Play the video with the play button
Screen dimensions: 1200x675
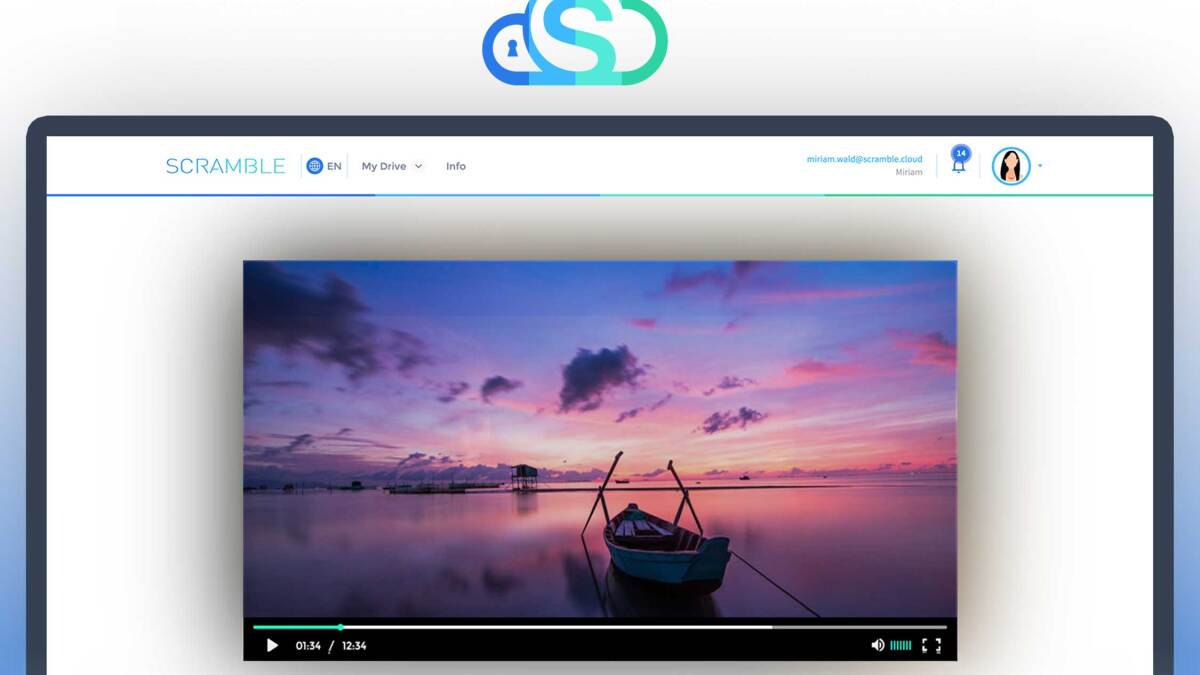pyautogui.click(x=272, y=646)
